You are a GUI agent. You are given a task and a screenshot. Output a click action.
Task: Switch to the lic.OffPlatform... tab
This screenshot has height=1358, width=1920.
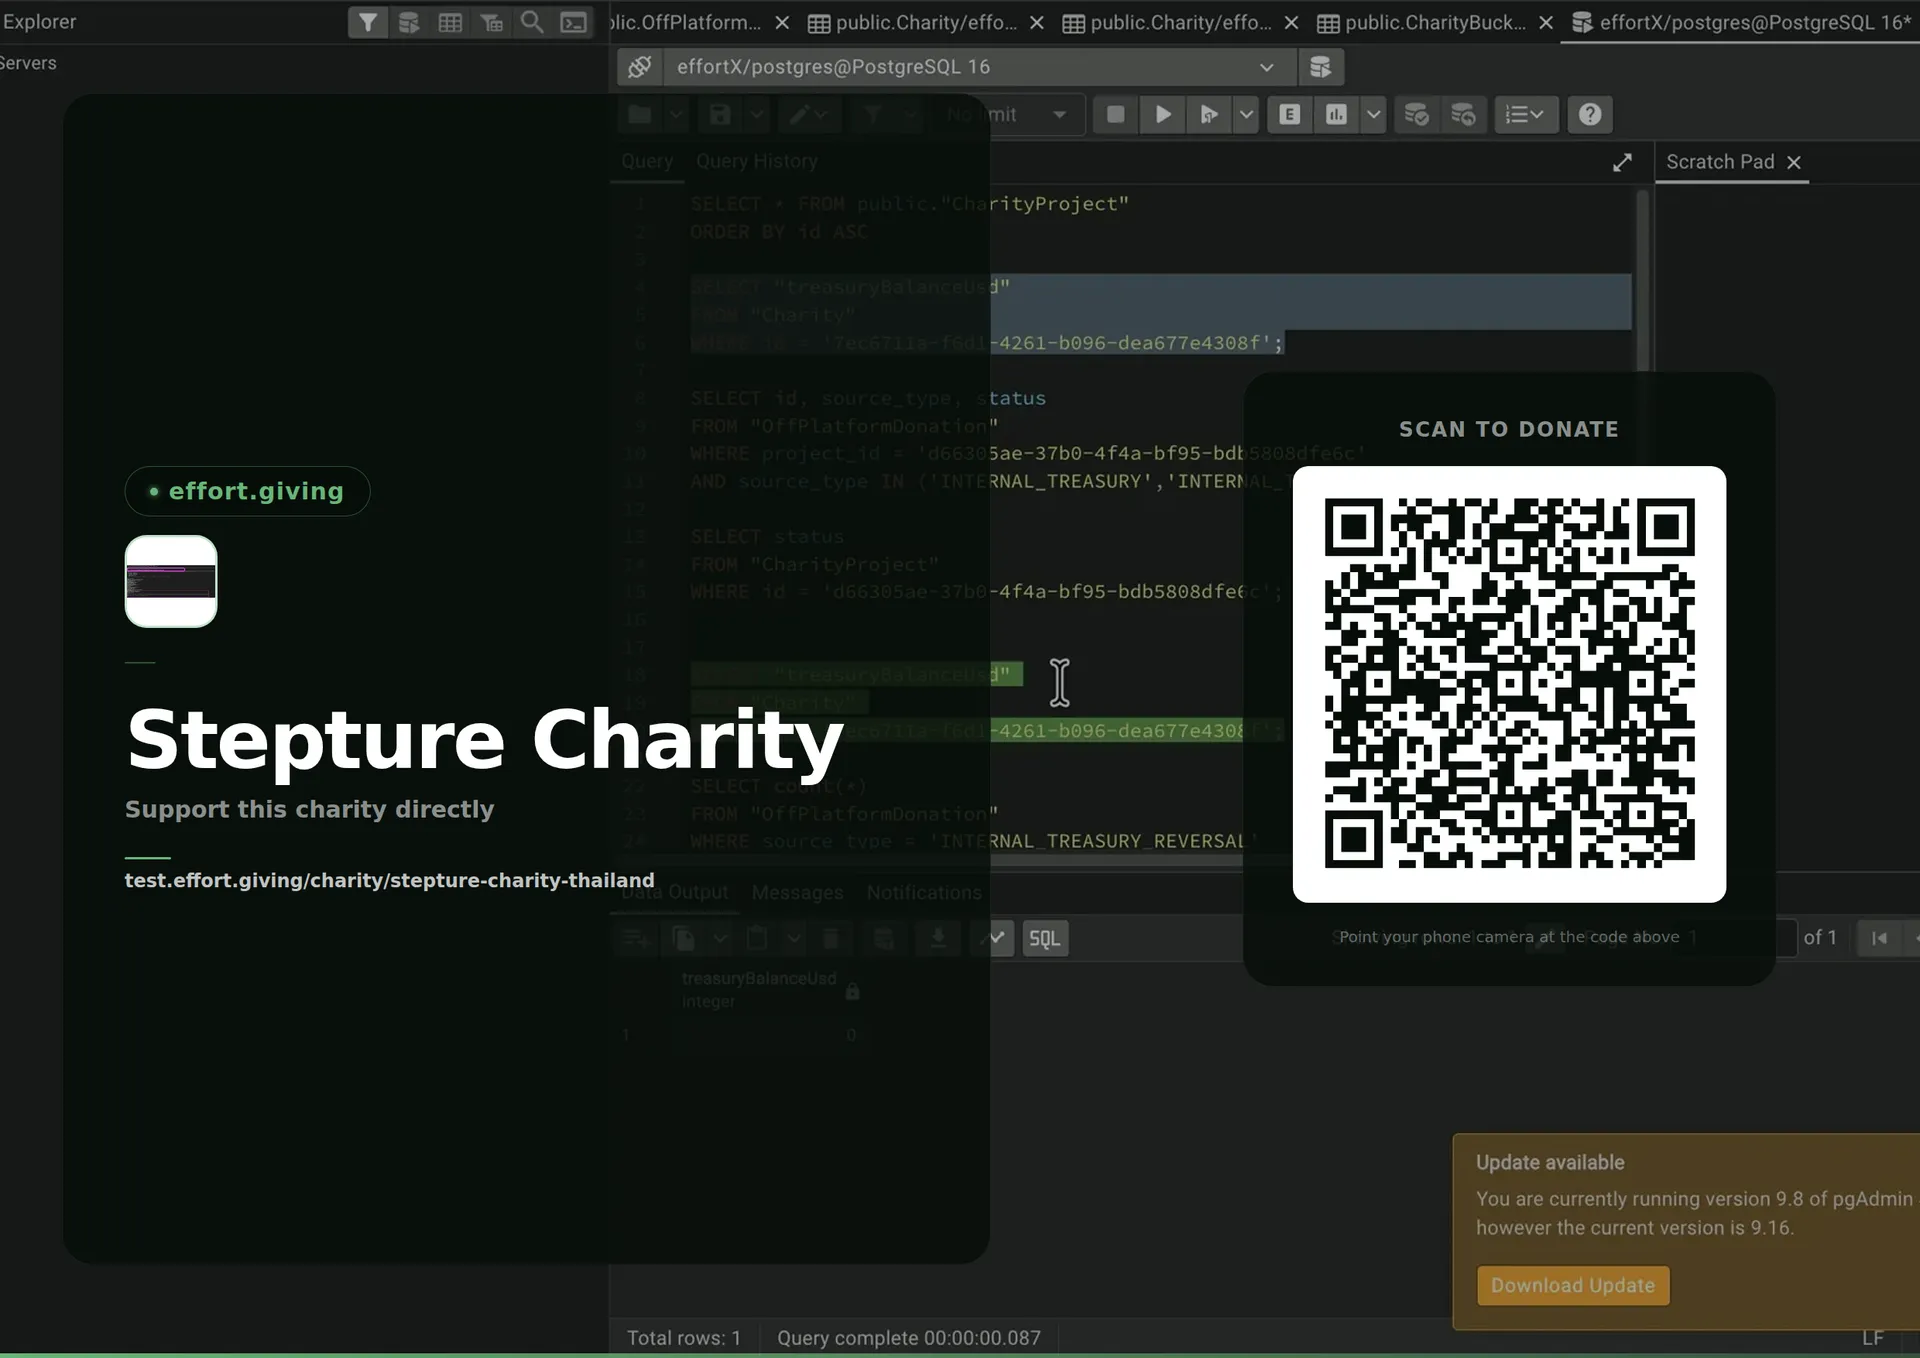point(686,22)
